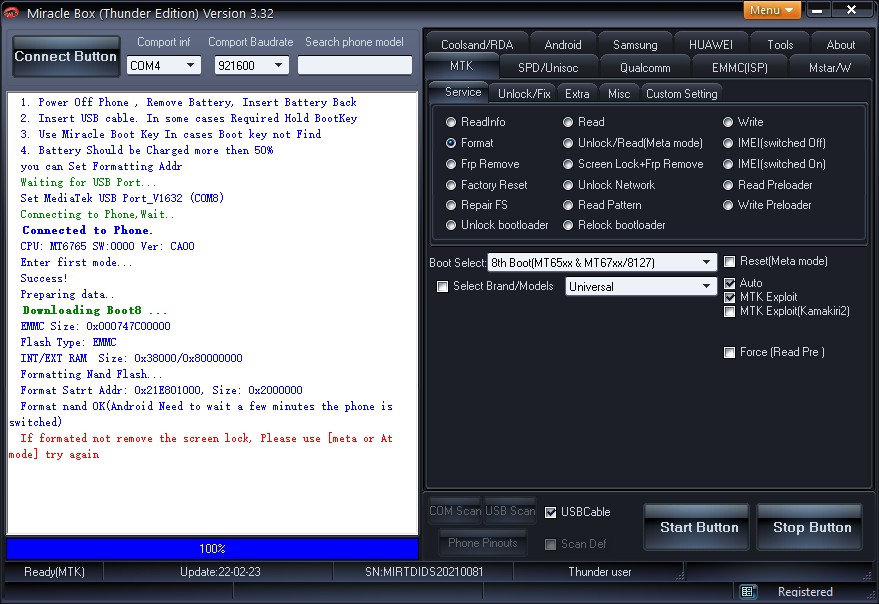The height and width of the screenshot is (604, 879).
Task: Select IMEI(switched Off) radio option
Action: [x=774, y=143]
